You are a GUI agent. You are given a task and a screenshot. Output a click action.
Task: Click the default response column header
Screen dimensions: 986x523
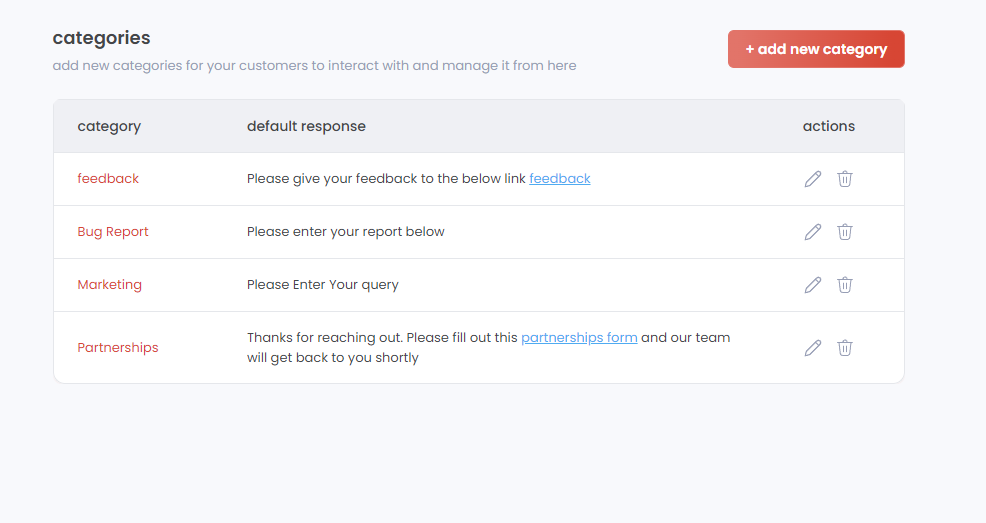[x=306, y=126]
